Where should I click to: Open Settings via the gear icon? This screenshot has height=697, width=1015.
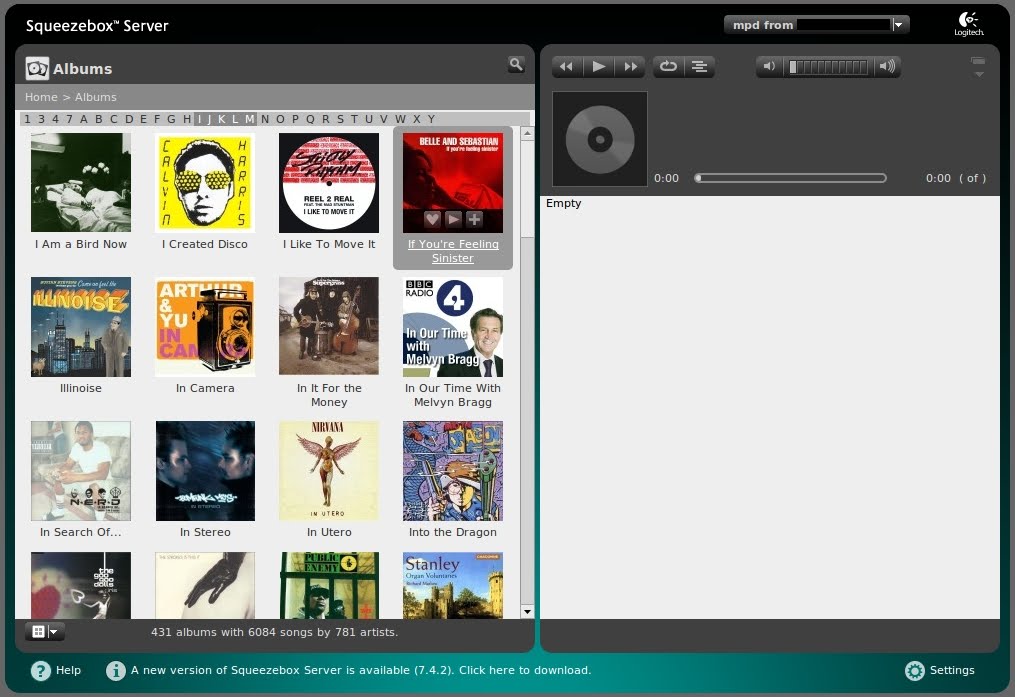pos(915,670)
